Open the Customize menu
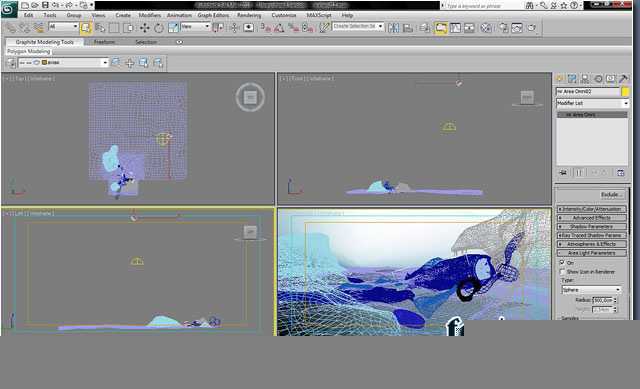 [x=284, y=15]
